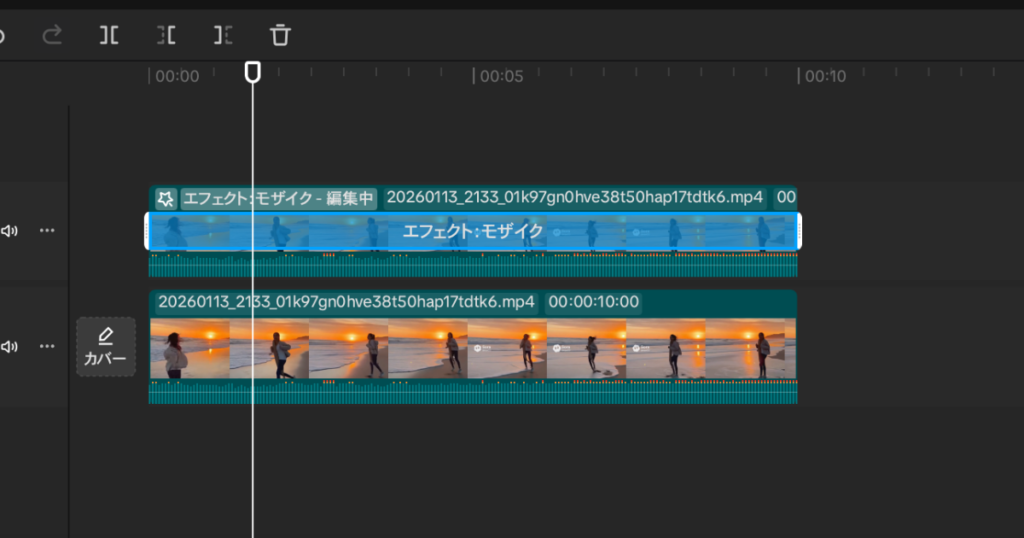This screenshot has width=1024, height=538.
Task: Click the 00:00:10:00 duration label
Action: (x=593, y=302)
